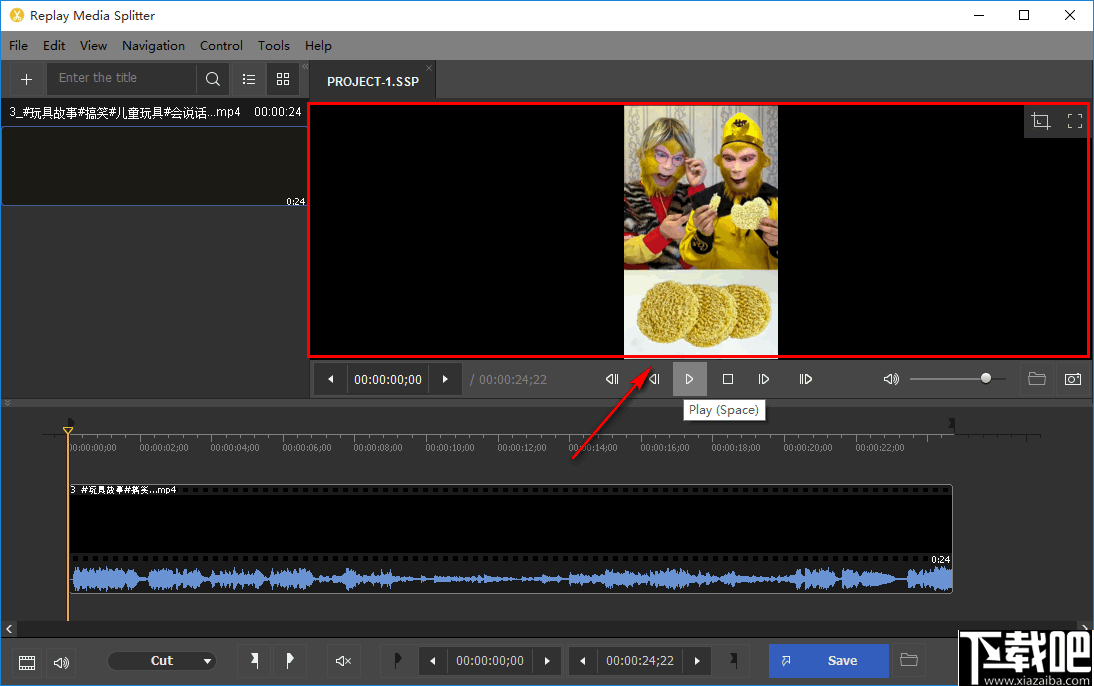Switch between list view of media files

click(x=248, y=78)
